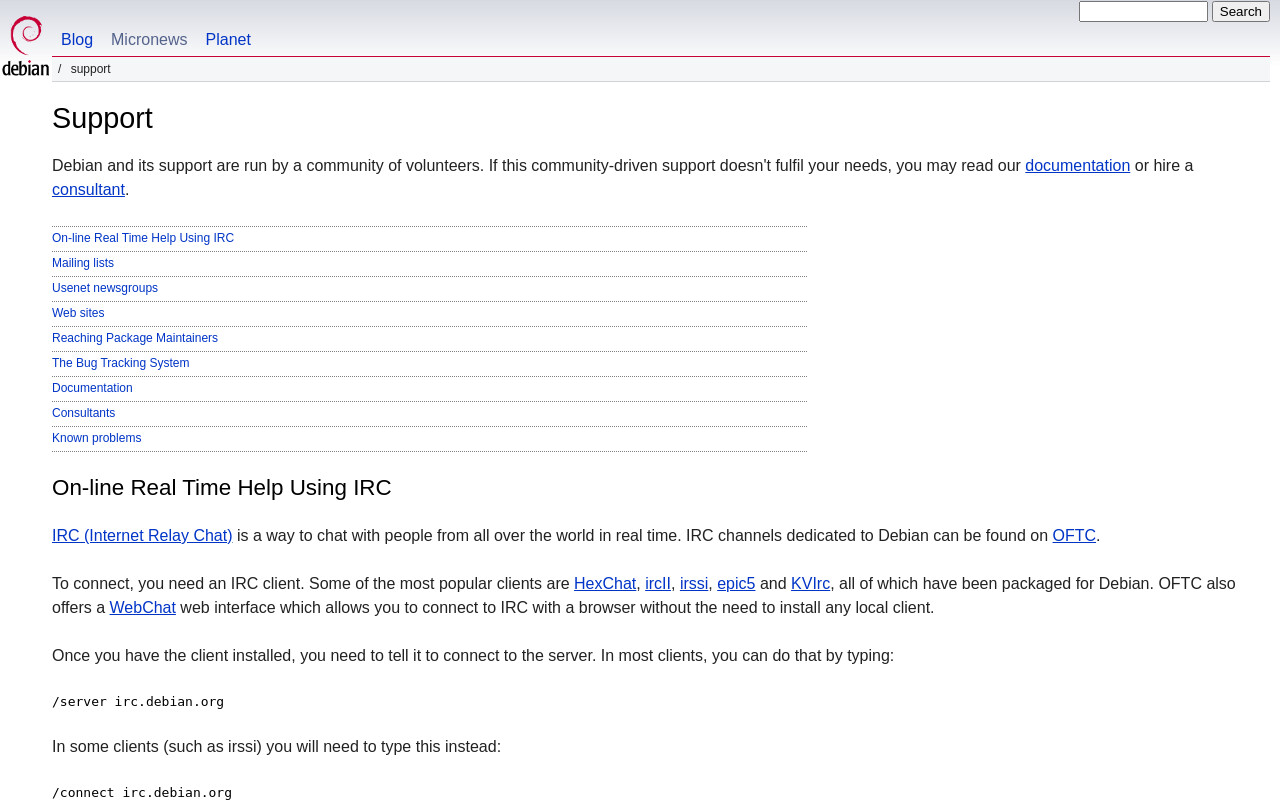The width and height of the screenshot is (1280, 800).
Task: Click the /server irc.debian.org command text
Action: pyautogui.click(x=138, y=702)
